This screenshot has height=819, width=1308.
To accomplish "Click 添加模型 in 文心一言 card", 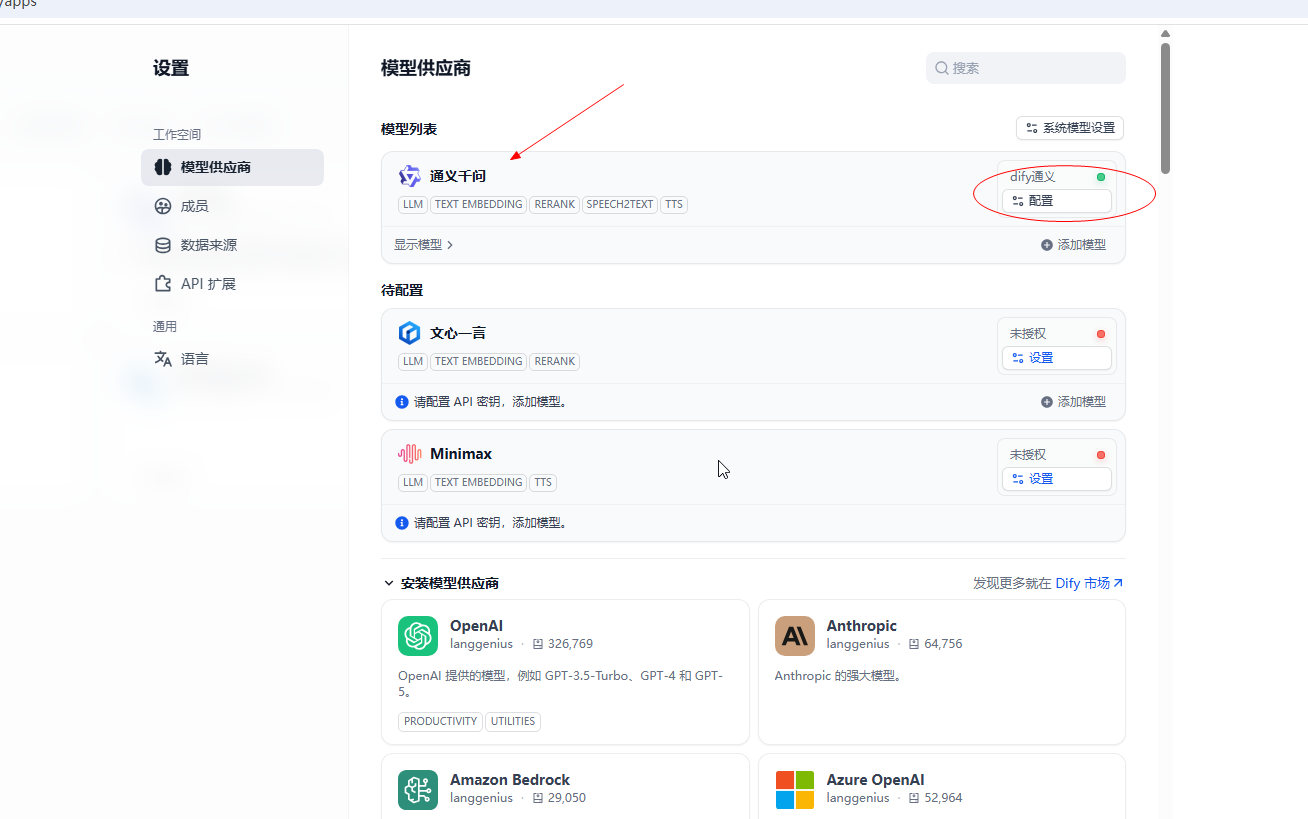I will click(1073, 402).
